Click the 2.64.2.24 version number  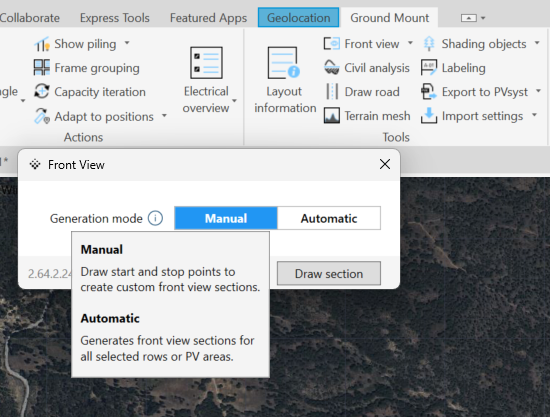(x=50, y=274)
